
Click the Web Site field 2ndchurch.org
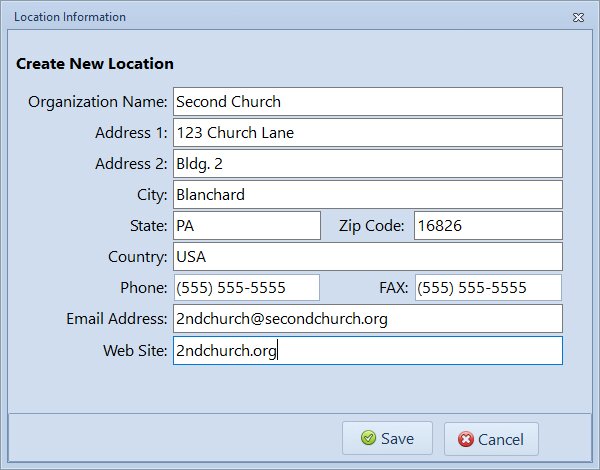tap(368, 350)
